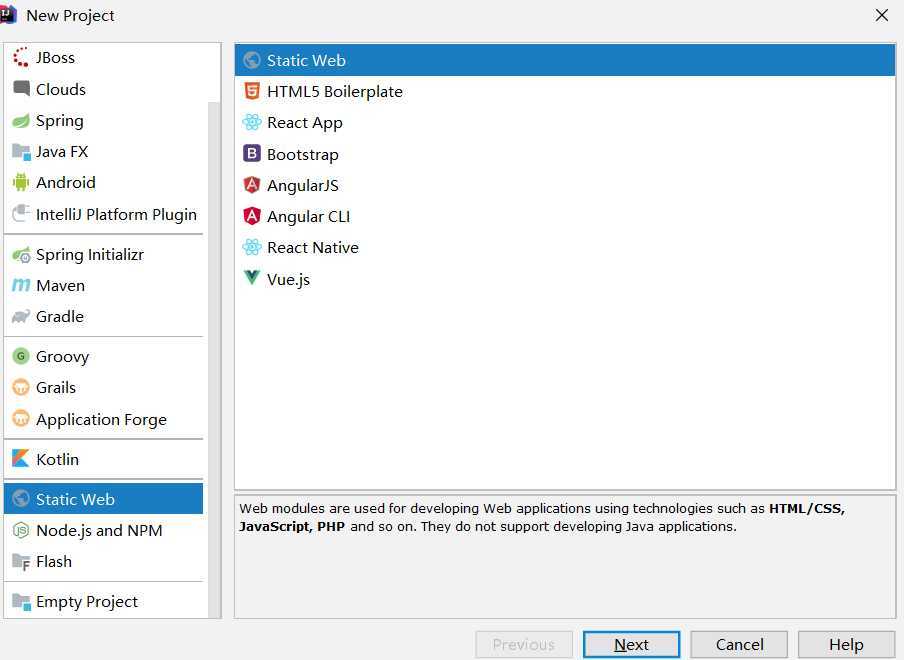904x660 pixels.
Task: Pick the Android robot icon
Action: pos(21,183)
